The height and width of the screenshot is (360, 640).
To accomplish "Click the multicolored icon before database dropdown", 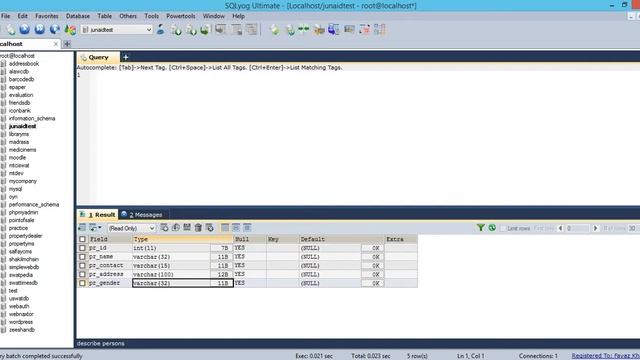I will tap(70, 29).
